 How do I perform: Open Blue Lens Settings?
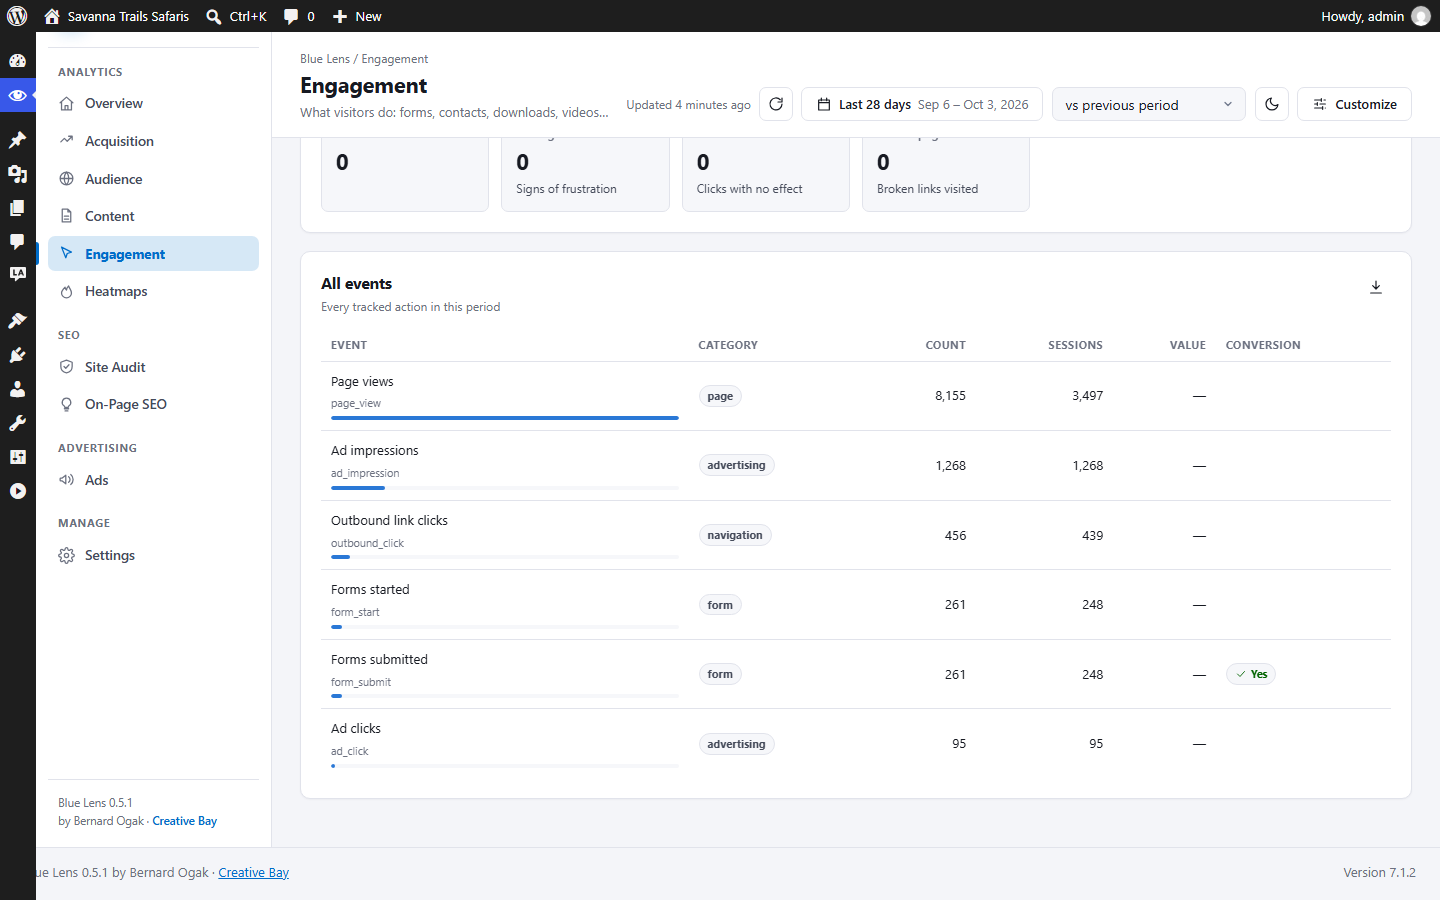coord(153,555)
